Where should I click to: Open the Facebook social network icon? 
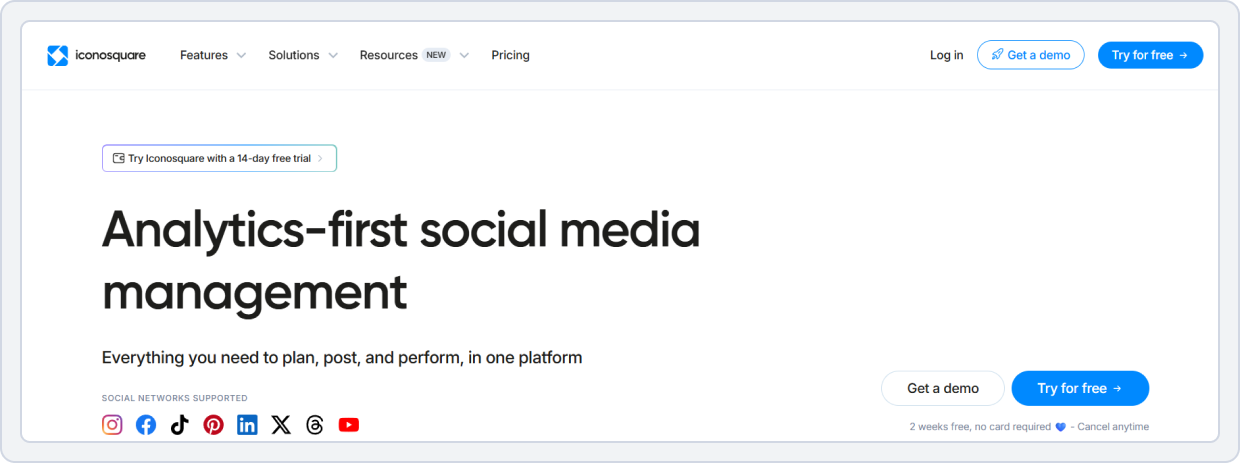coord(146,425)
